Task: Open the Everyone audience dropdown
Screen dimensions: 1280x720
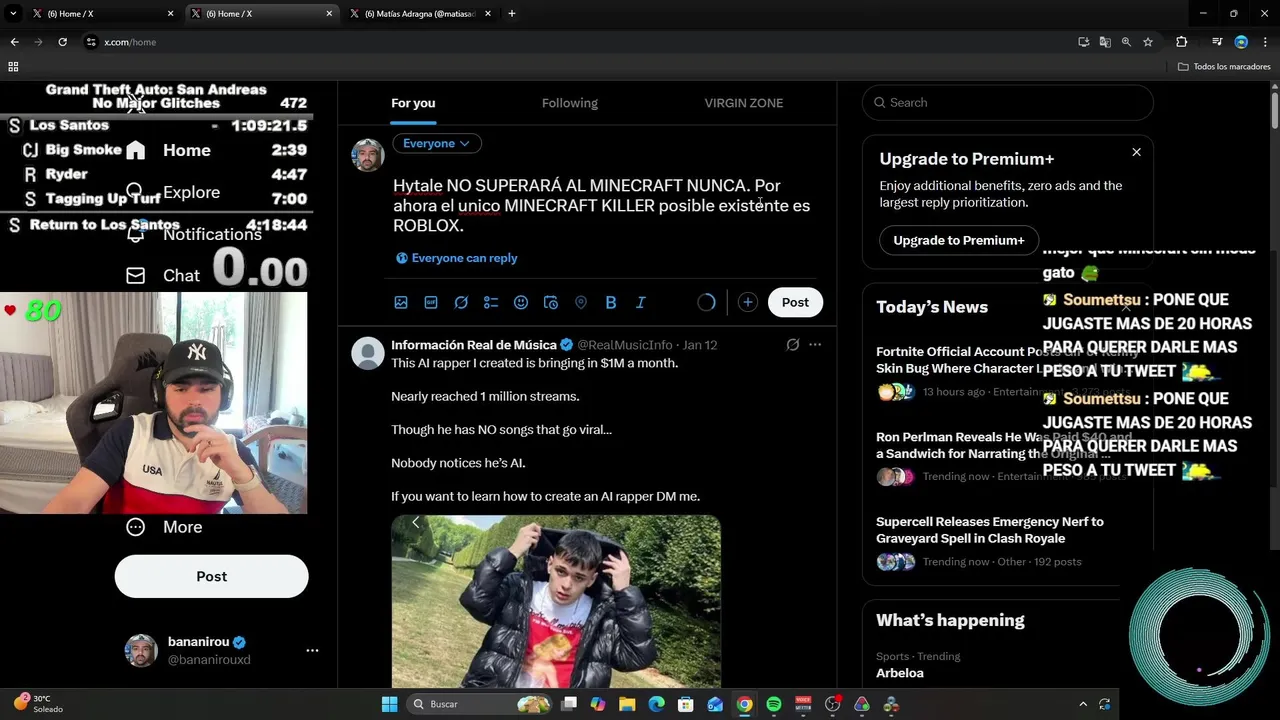Action: point(437,143)
